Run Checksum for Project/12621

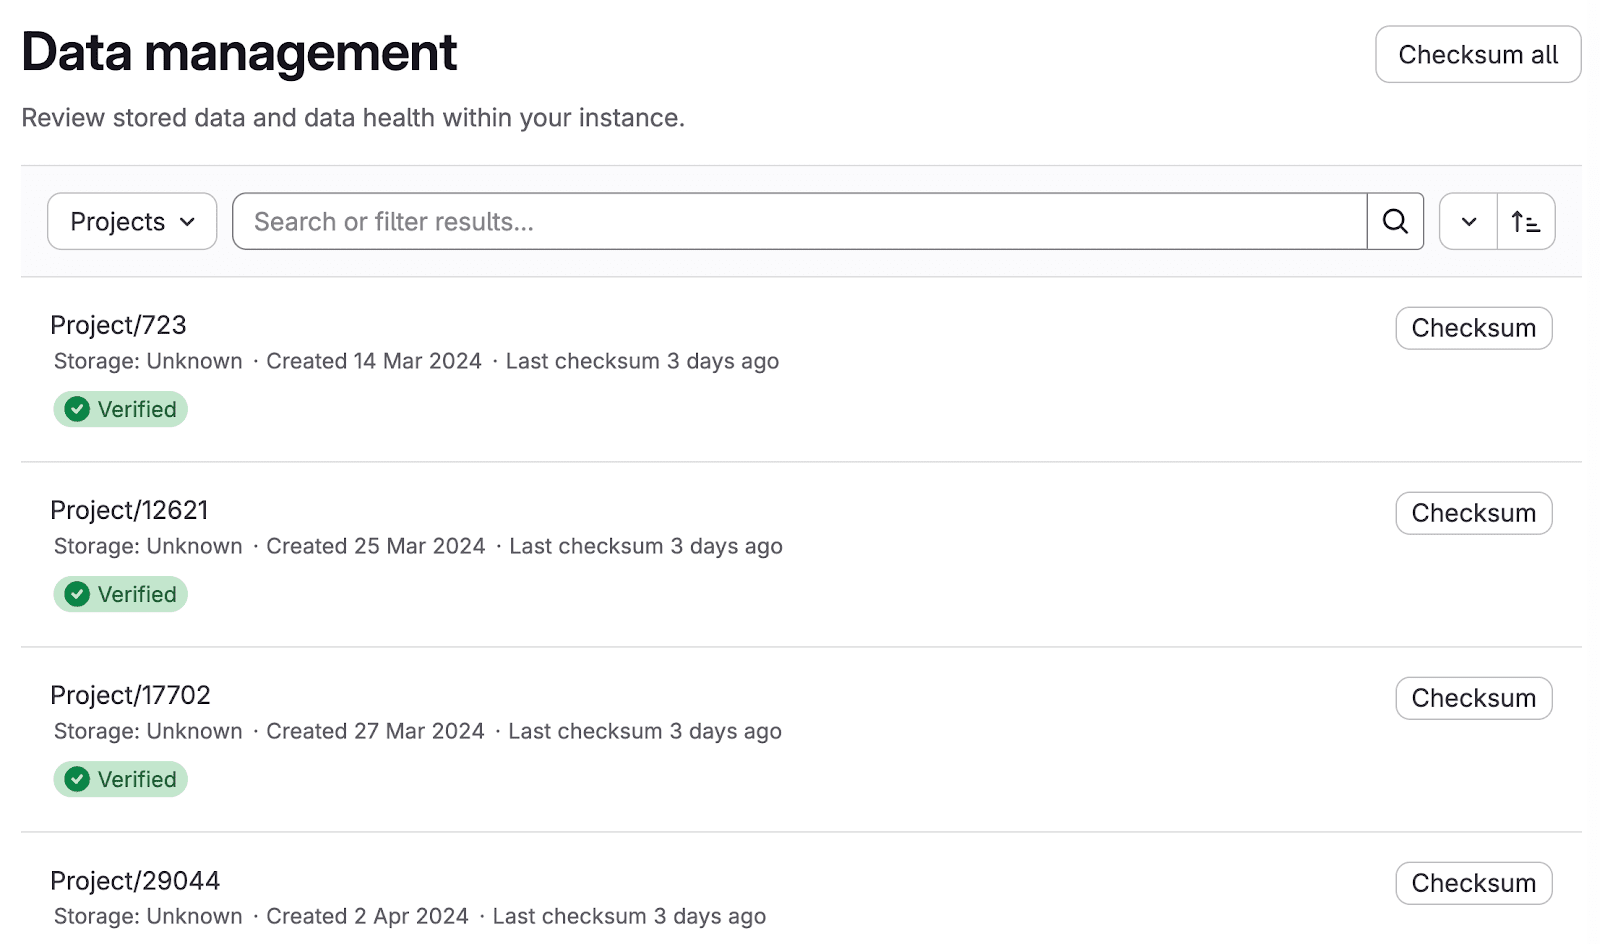coord(1473,513)
